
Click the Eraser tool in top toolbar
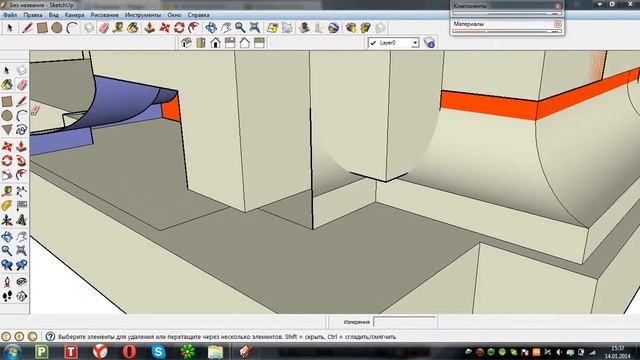(104, 28)
